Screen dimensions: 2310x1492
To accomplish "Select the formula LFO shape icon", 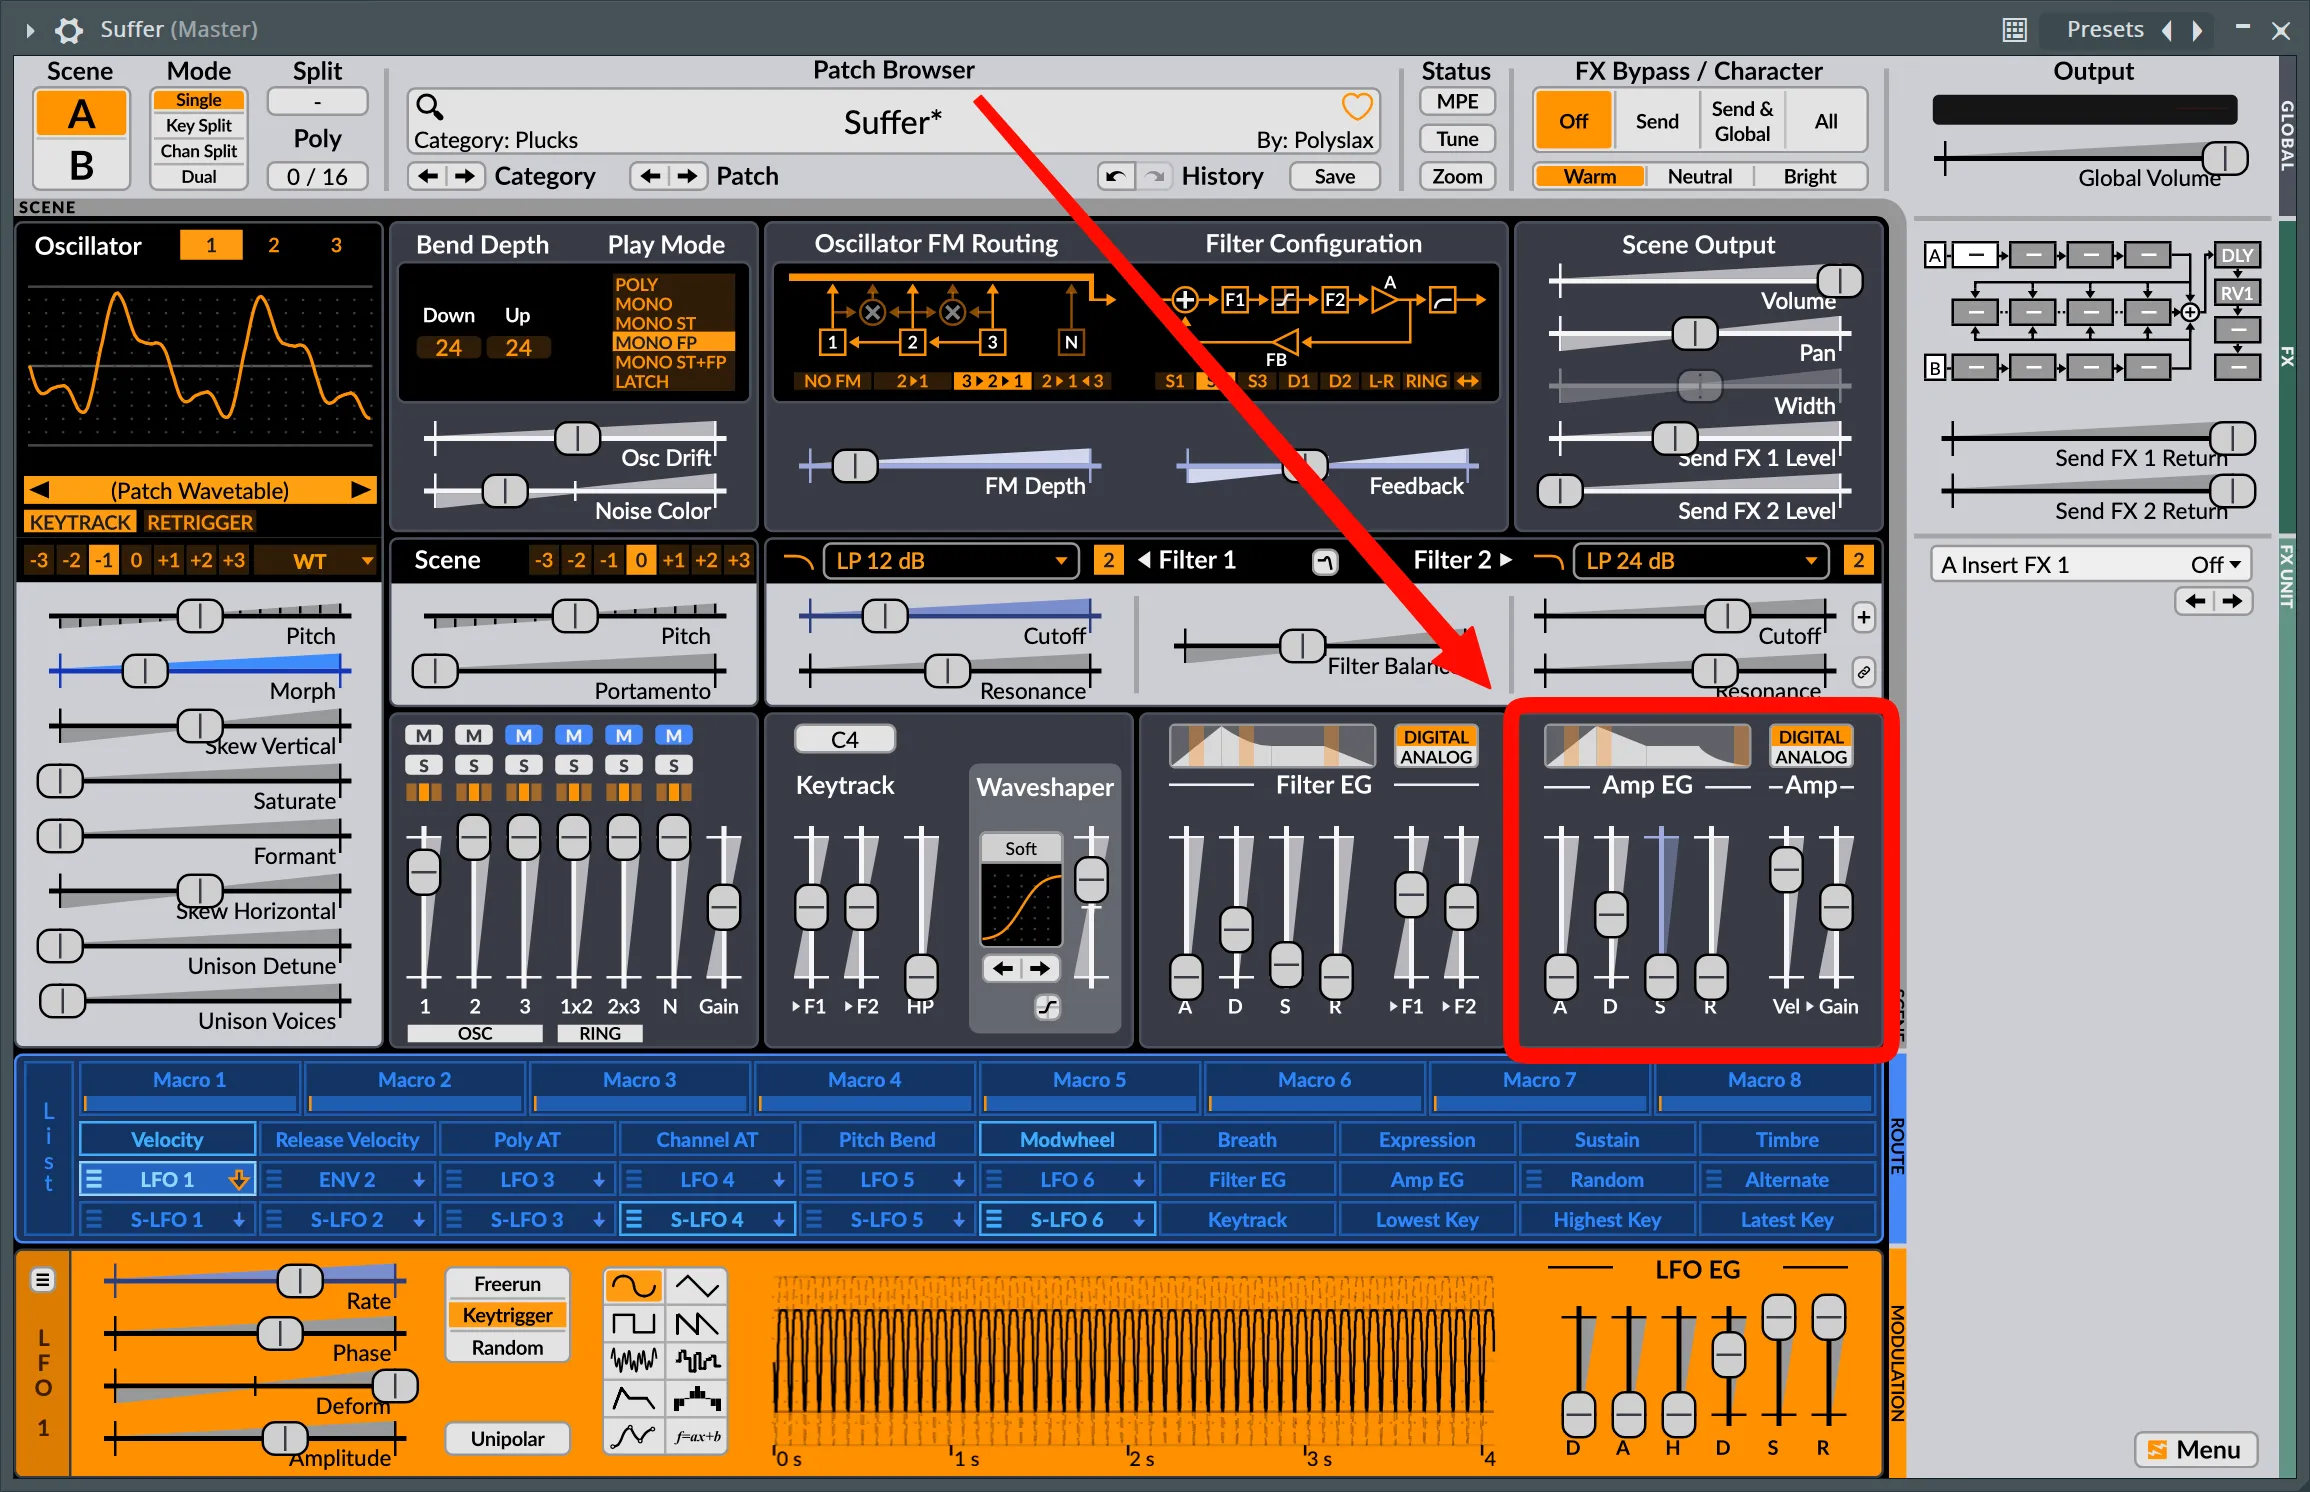I will (697, 1436).
